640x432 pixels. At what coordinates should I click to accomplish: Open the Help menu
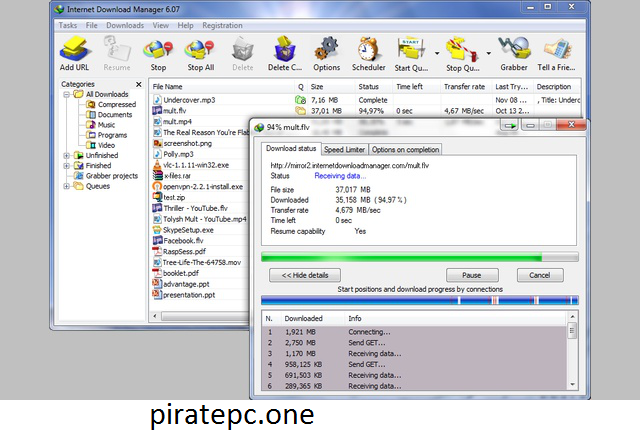[x=185, y=25]
